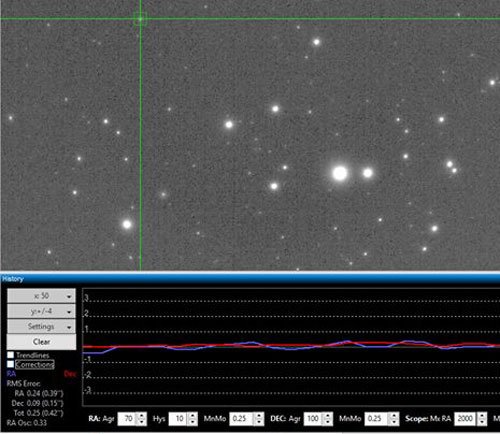Image resolution: width=500 pixels, height=434 pixels.
Task: Increase RA MnMo with the up arrow
Action: pos(259,416)
